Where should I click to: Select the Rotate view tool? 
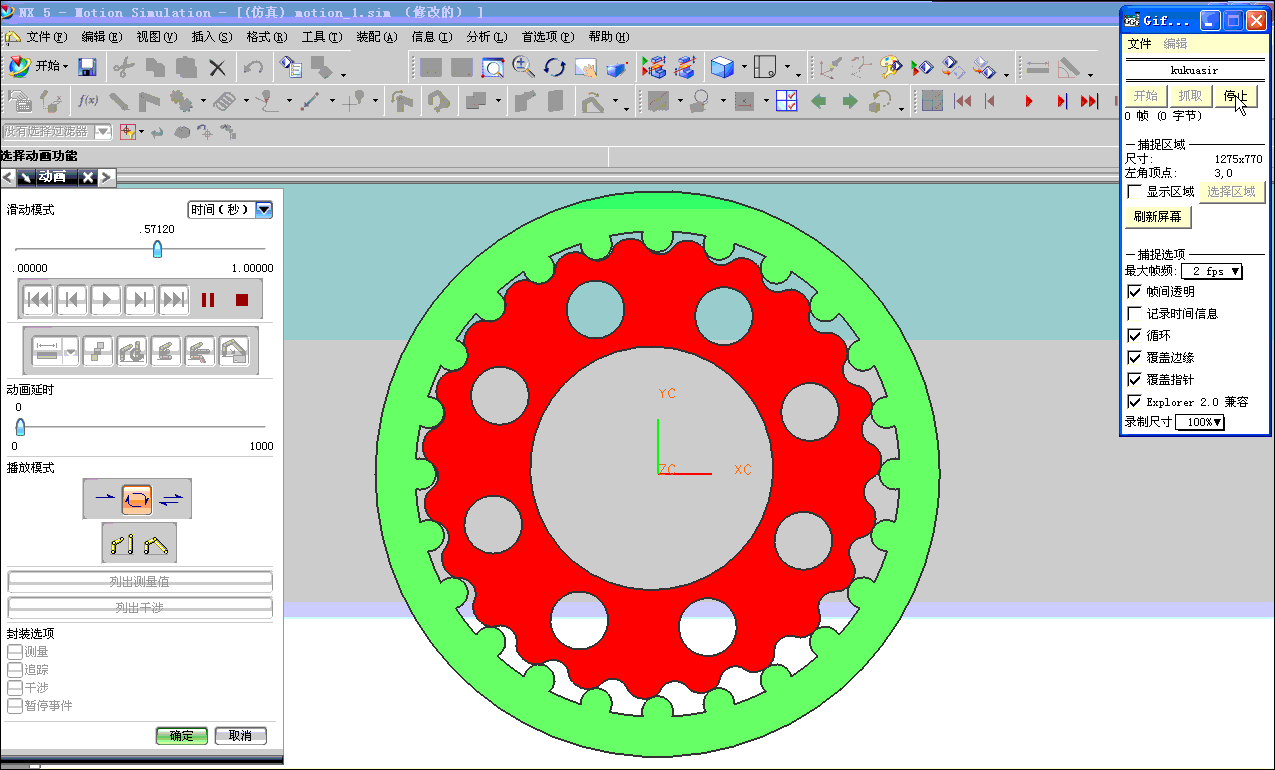pos(555,67)
